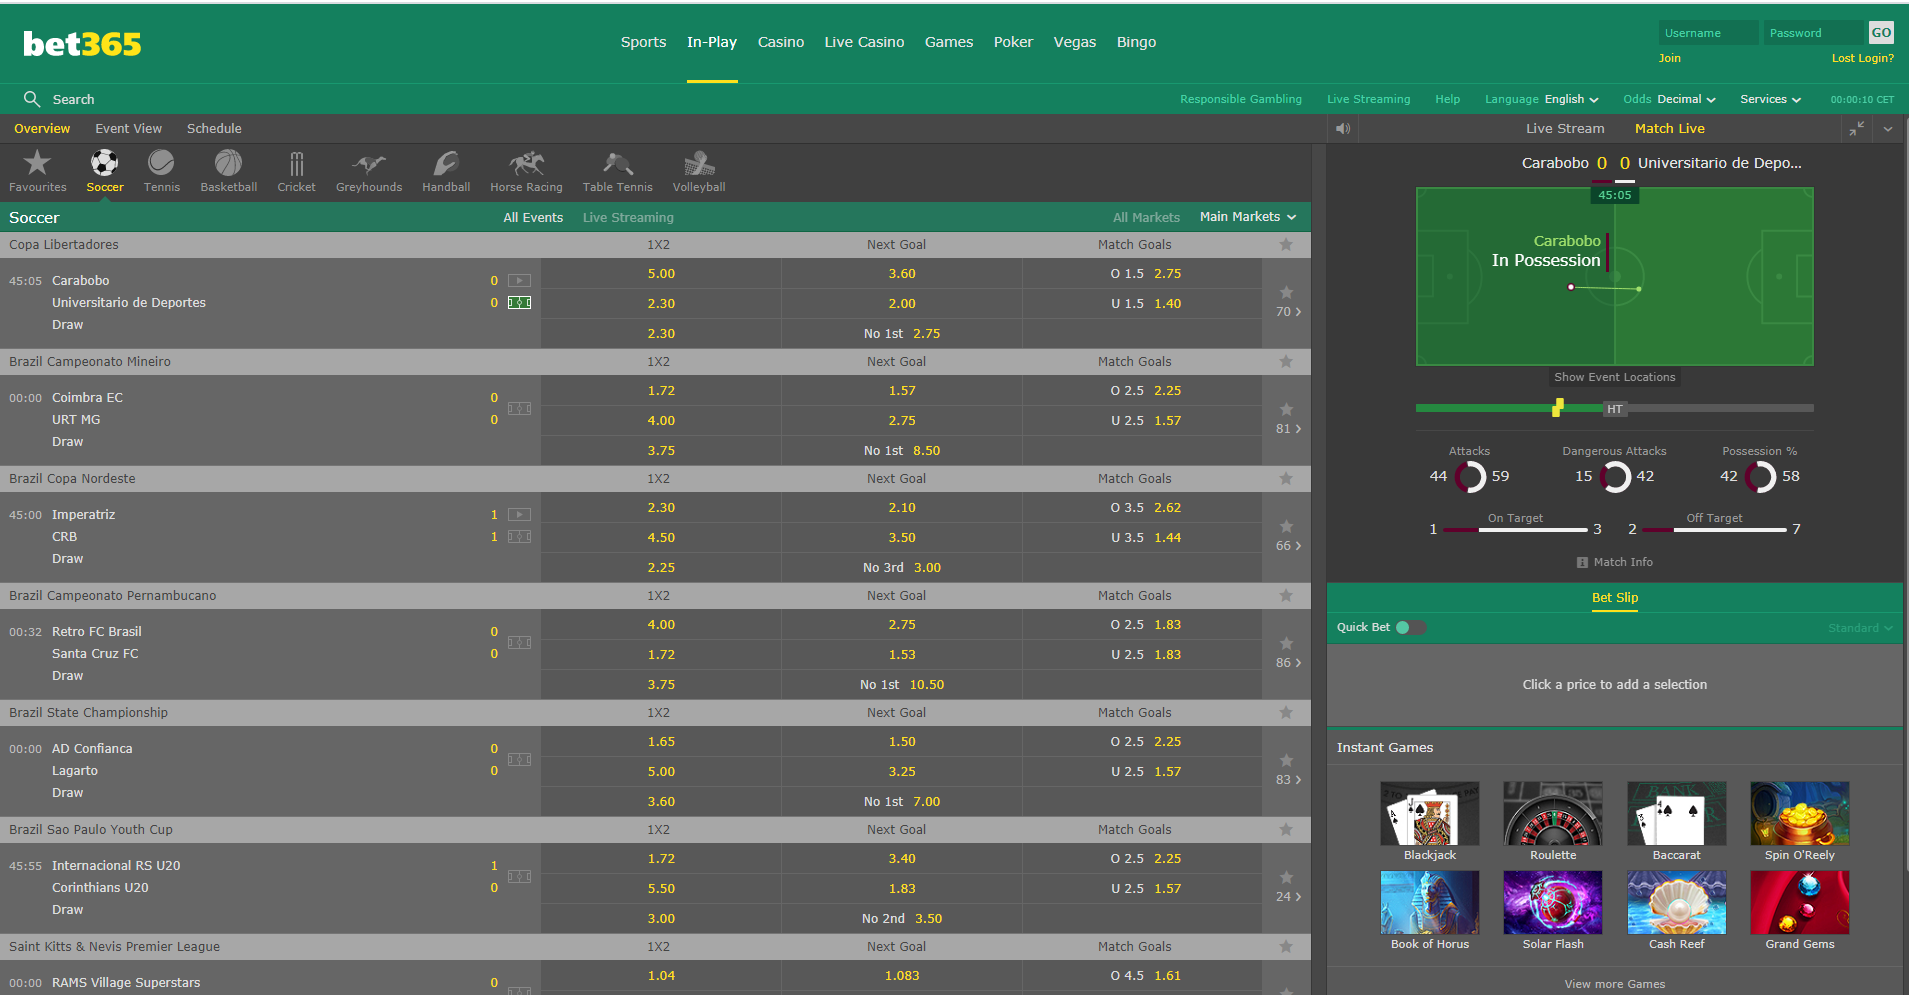Viewport: 1909px width, 995px height.
Task: Click the Password input field
Action: (1815, 33)
